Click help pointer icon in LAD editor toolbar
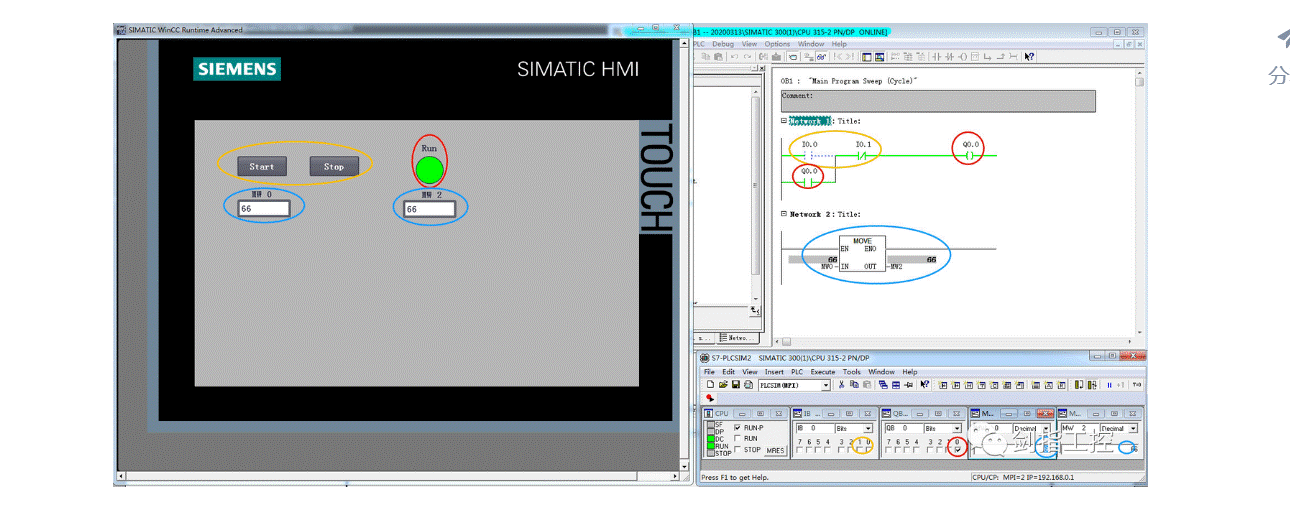The image size is (1290, 512). (x=1029, y=57)
